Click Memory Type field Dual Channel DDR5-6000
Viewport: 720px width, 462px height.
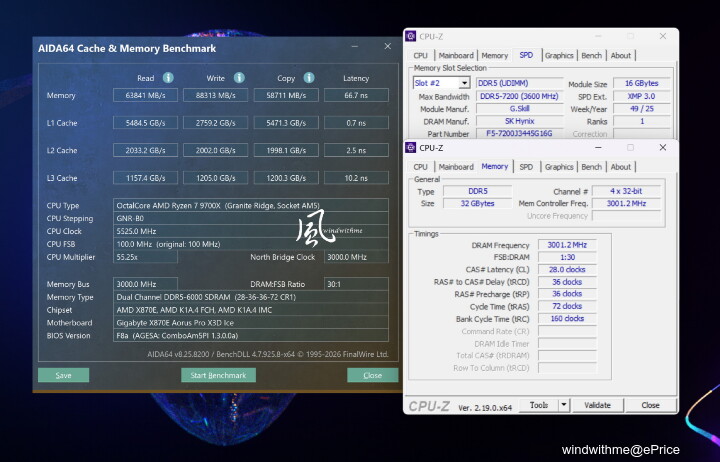[x=251, y=297]
